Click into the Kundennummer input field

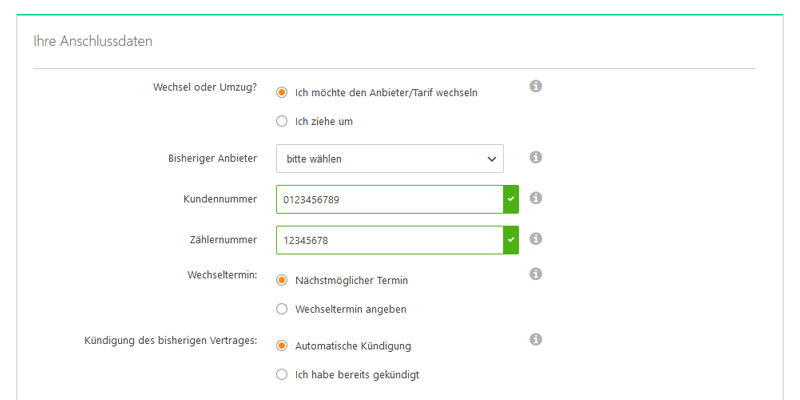pos(389,200)
